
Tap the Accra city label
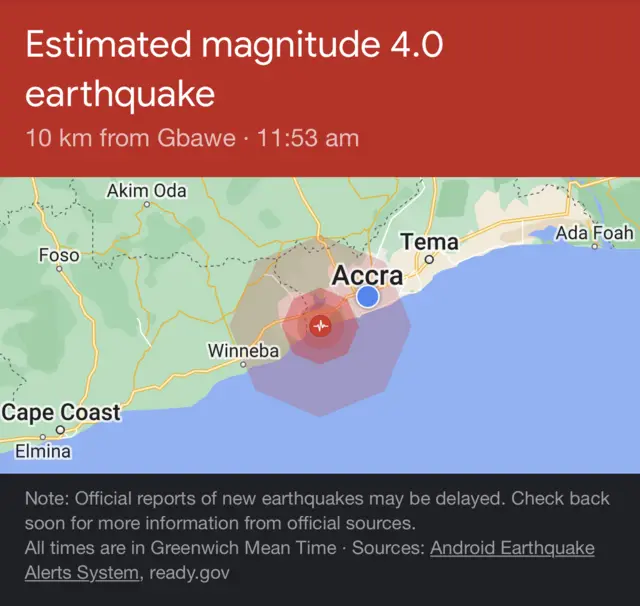click(367, 275)
